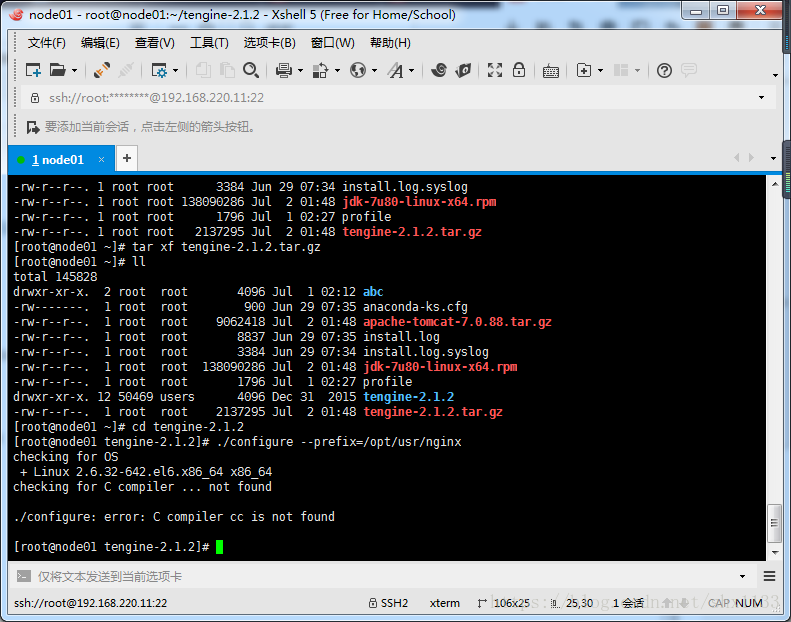Close the node01 tab with x

click(x=101, y=160)
